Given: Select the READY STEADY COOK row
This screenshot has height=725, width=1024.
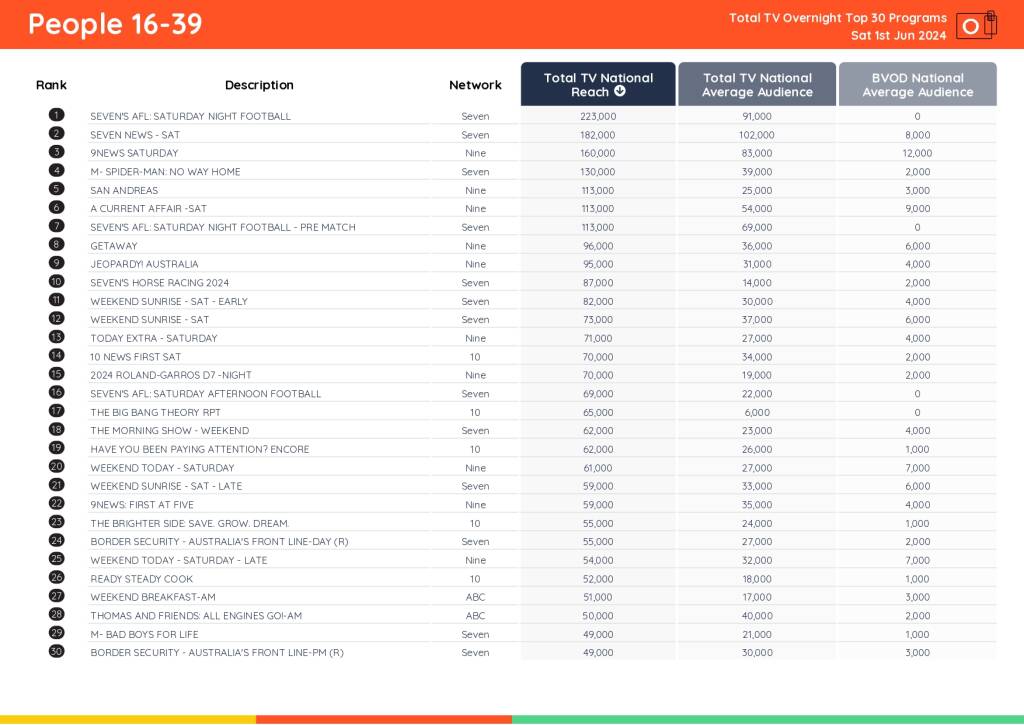Looking at the screenshot, I should coord(142,578).
